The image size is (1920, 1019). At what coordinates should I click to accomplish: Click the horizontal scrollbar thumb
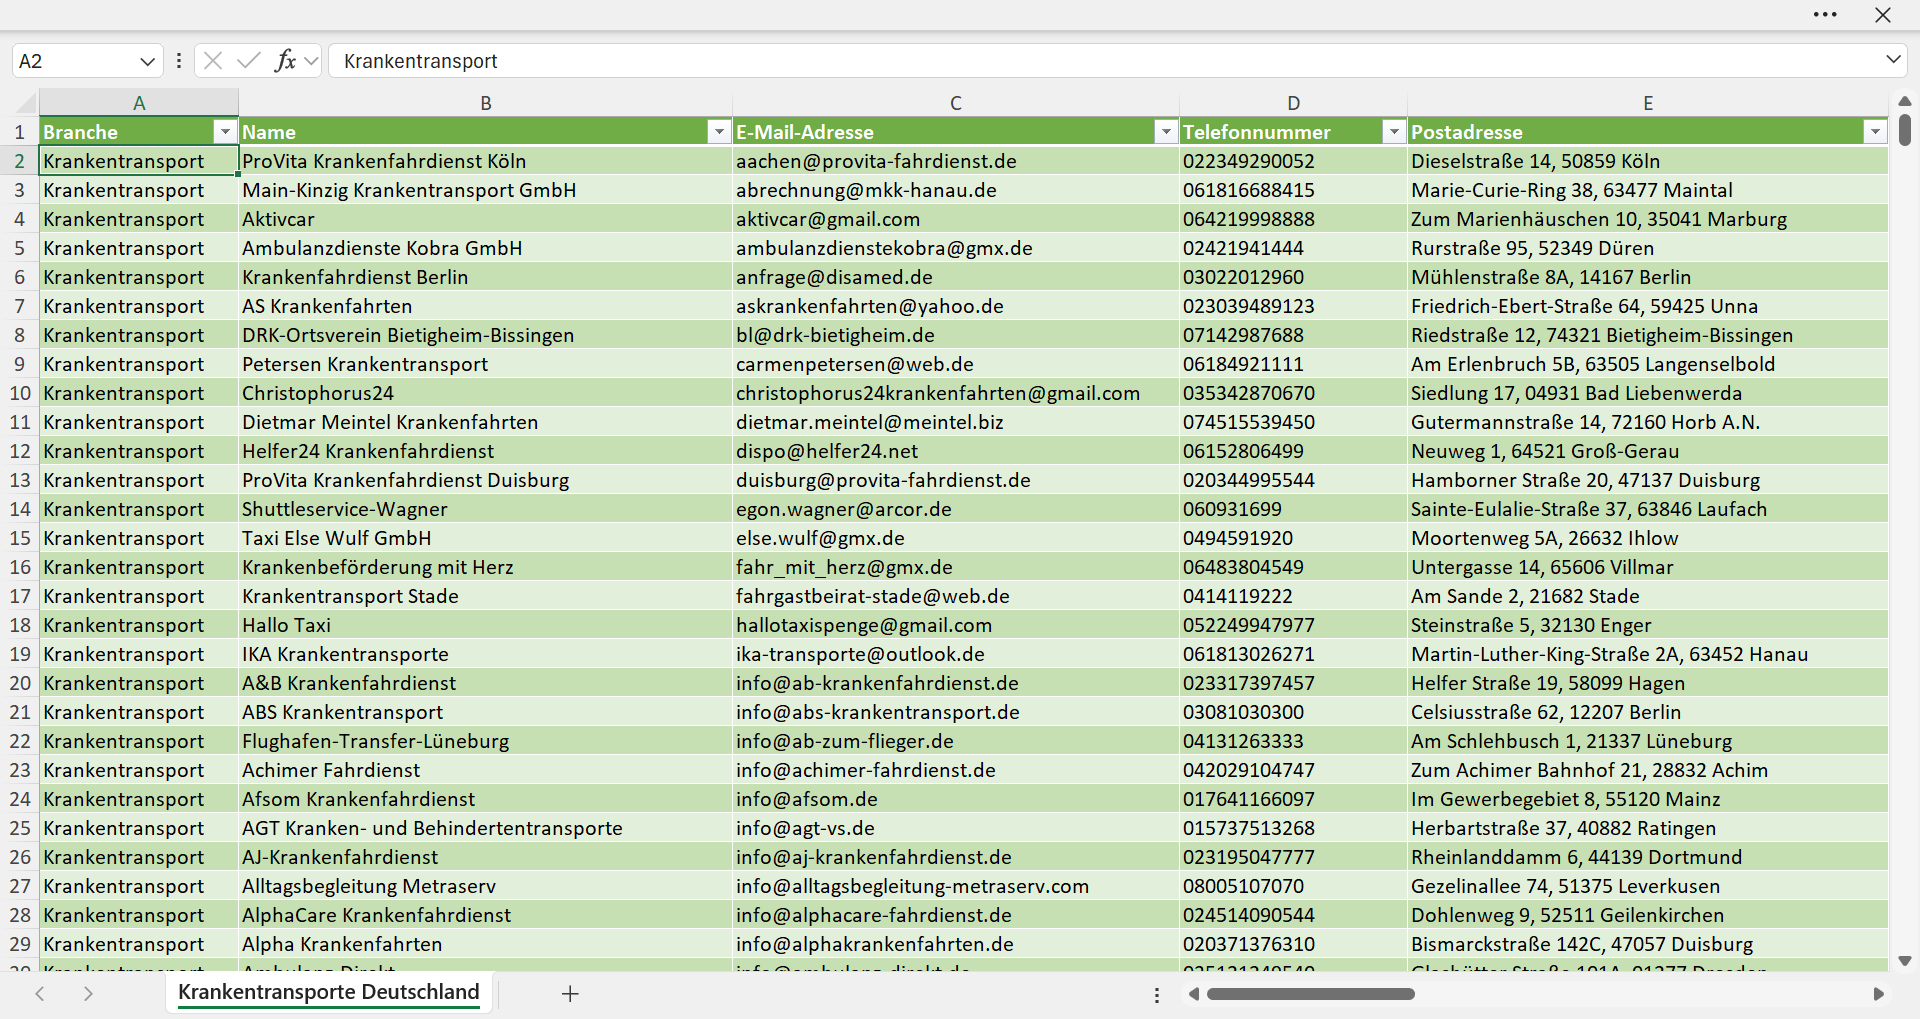[1311, 994]
